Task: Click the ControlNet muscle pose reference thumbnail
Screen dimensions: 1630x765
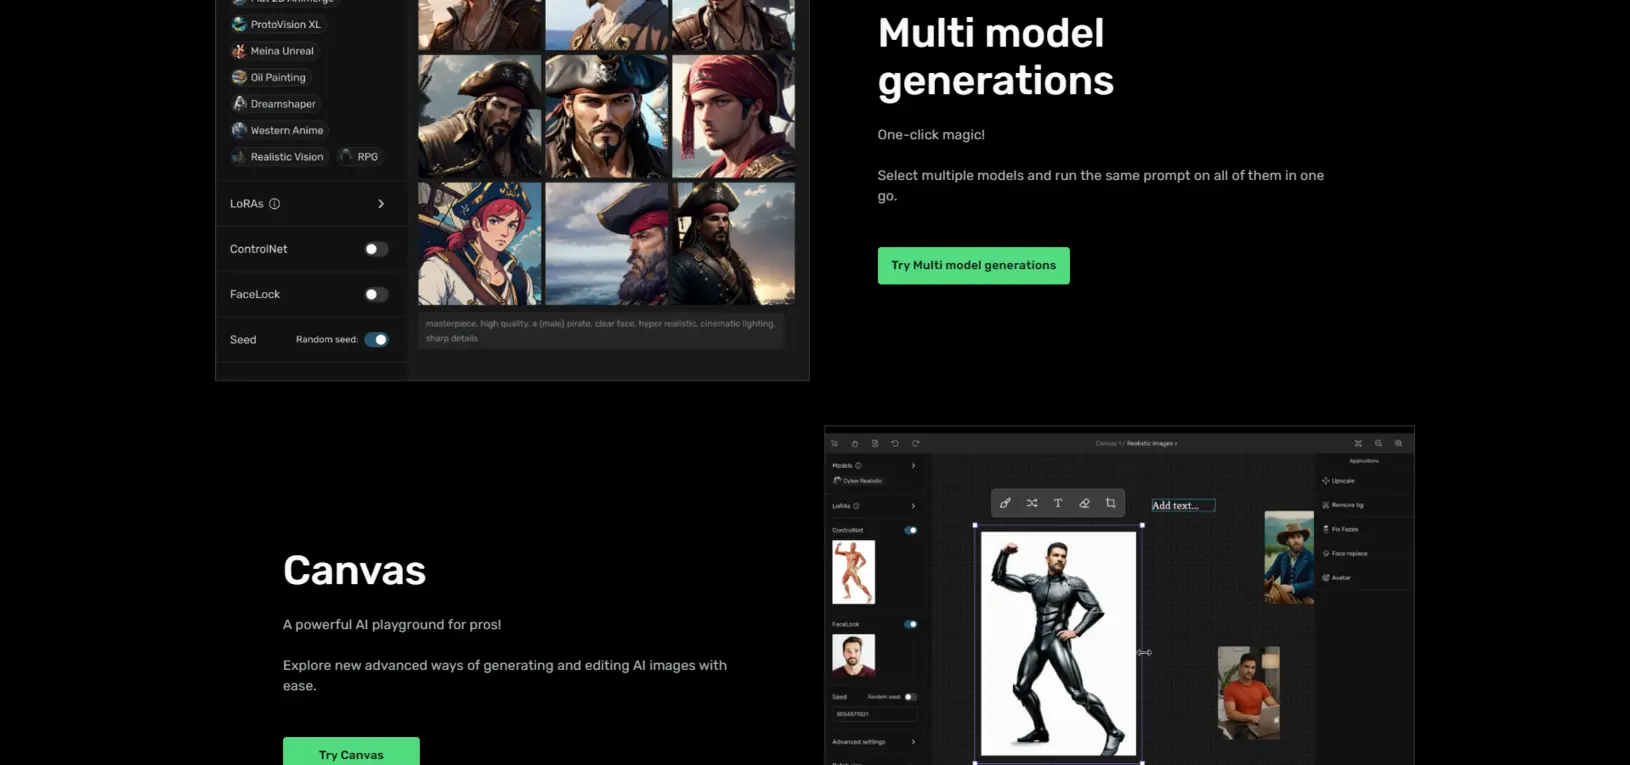Action: [854, 572]
